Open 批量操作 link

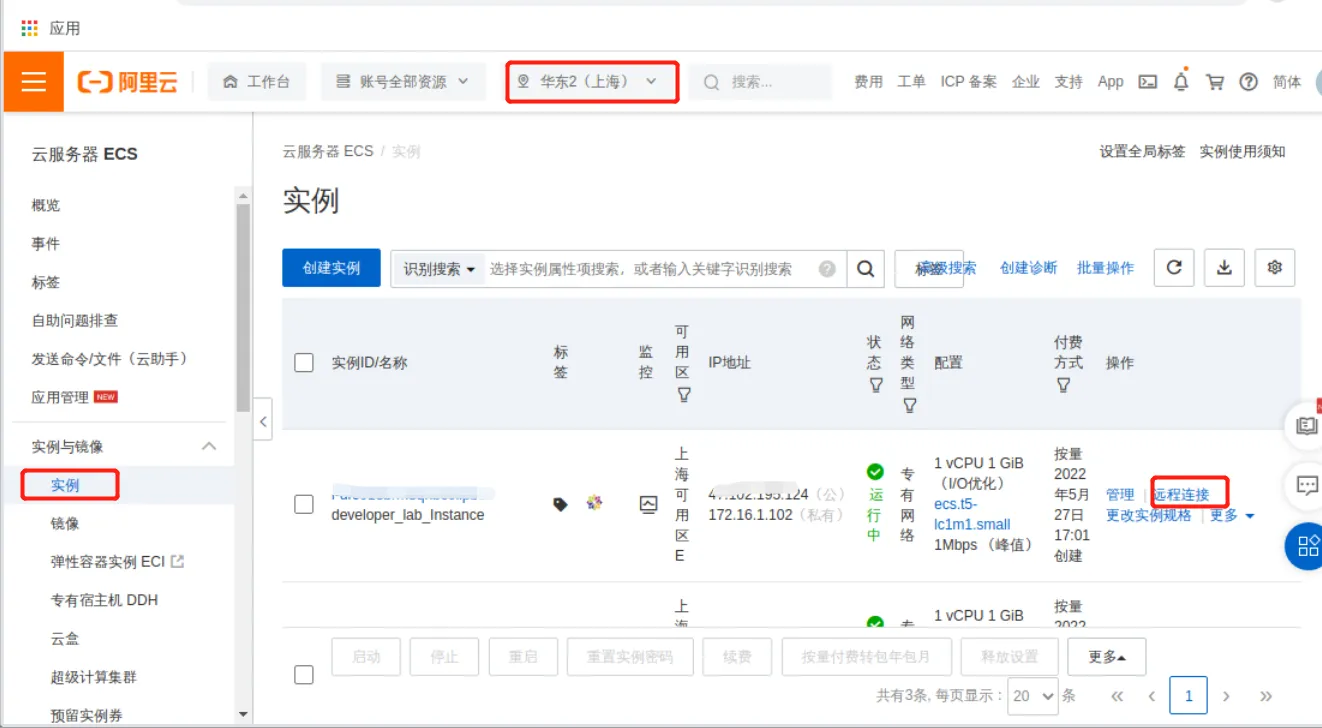1105,268
